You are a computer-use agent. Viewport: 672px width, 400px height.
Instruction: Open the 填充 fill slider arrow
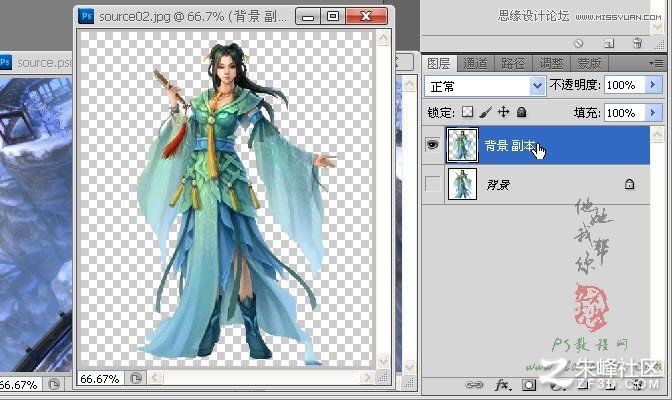(653, 112)
